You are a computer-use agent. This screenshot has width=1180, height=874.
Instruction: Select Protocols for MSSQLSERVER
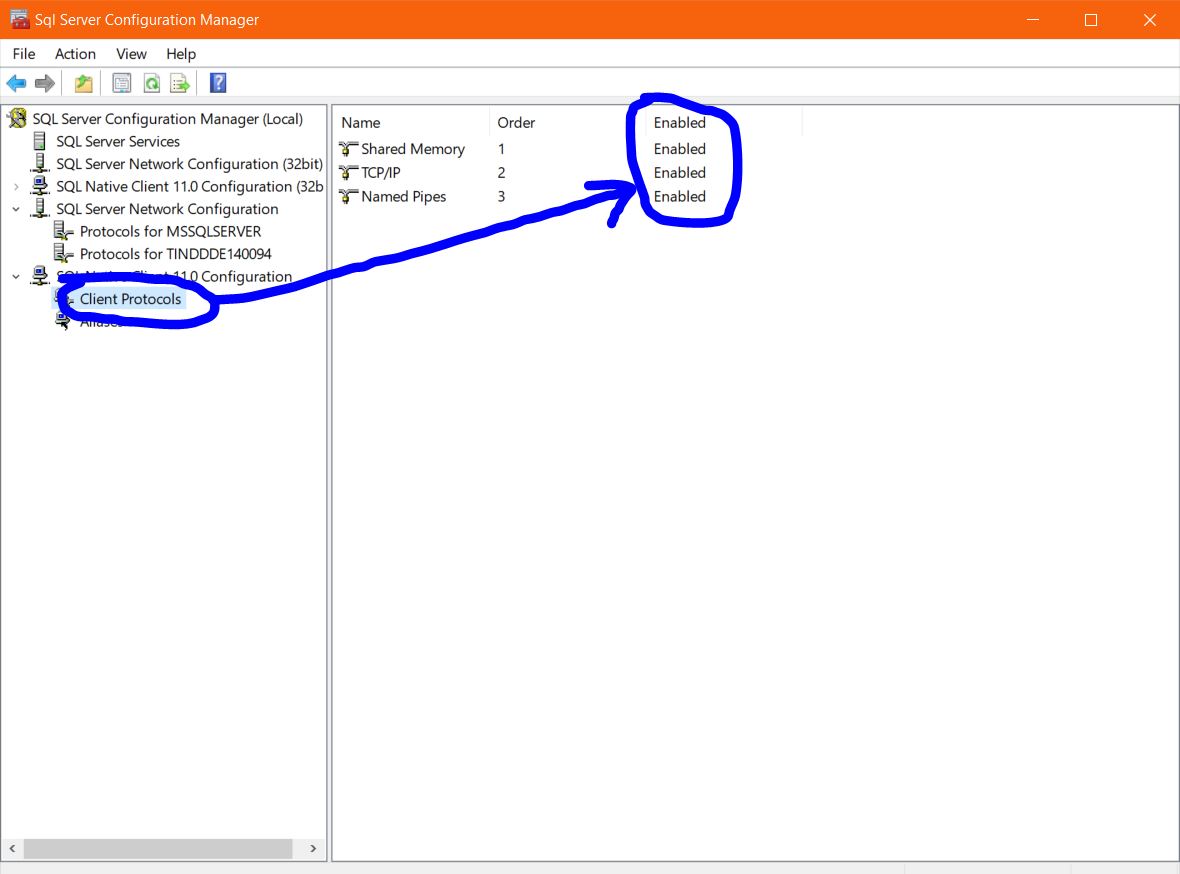170,232
